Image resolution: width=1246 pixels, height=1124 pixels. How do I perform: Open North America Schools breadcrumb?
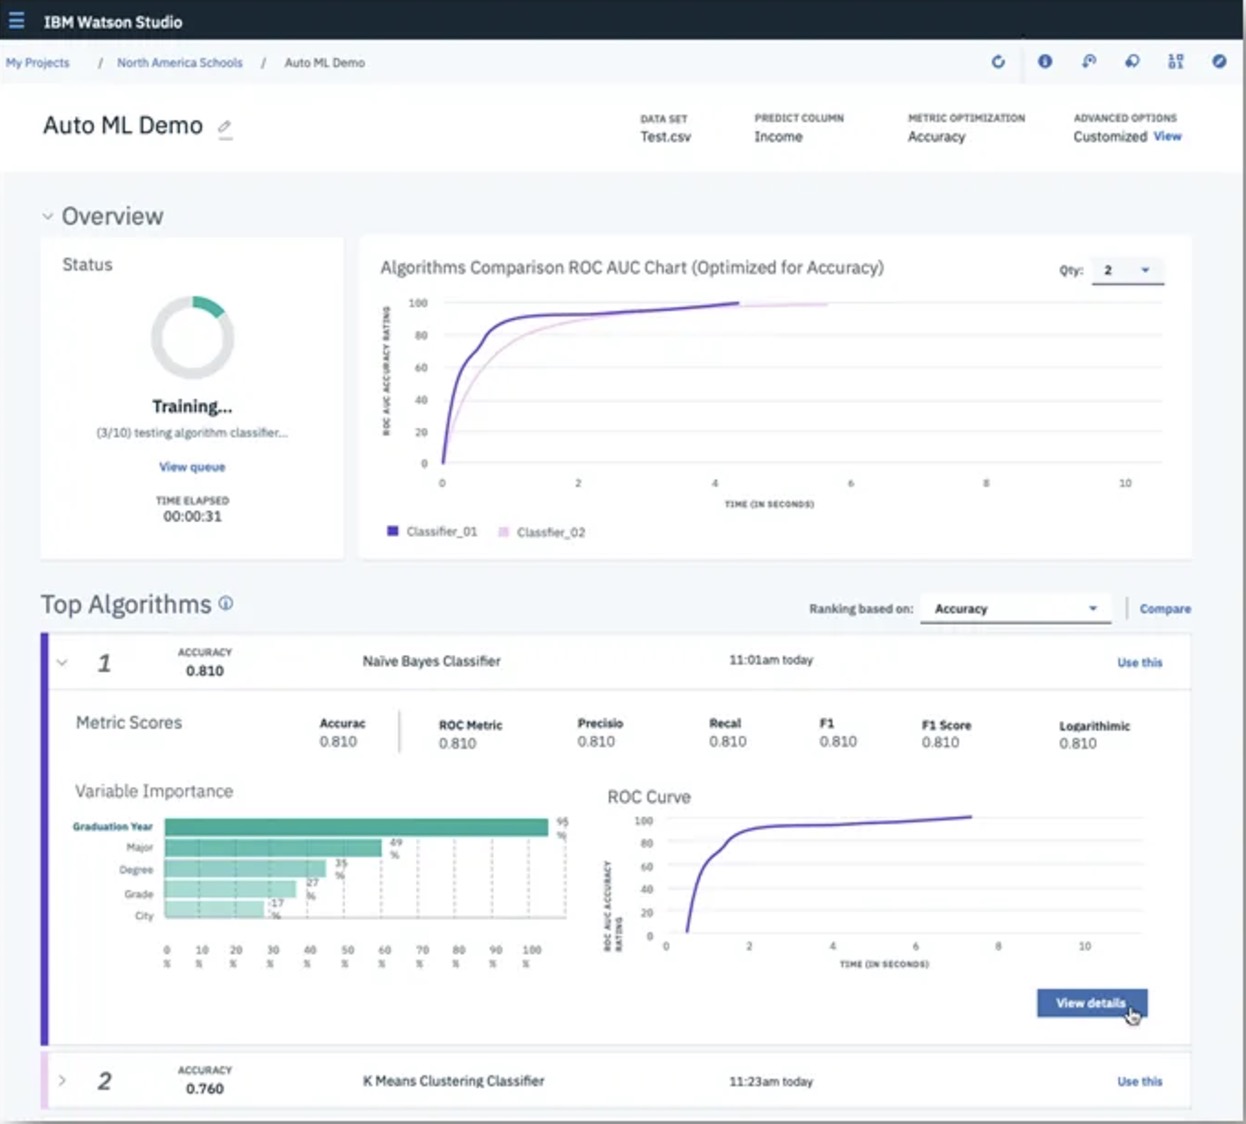pyautogui.click(x=180, y=62)
